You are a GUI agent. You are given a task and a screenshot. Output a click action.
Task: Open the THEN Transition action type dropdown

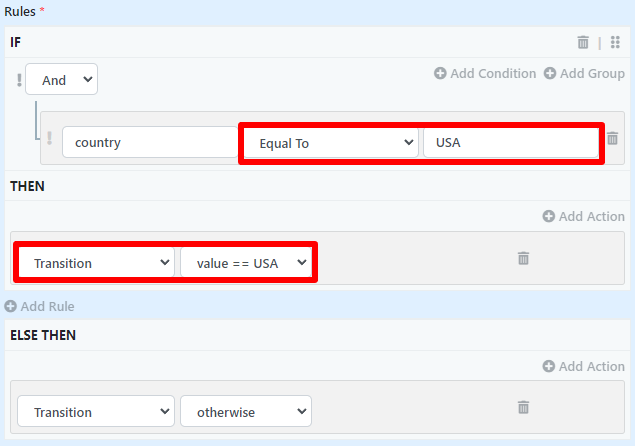(96, 263)
